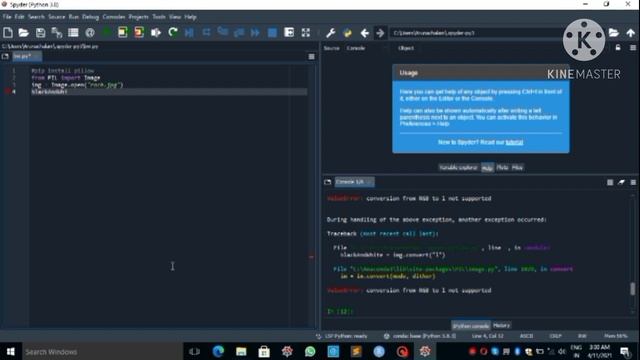Click the step over debug icon
Screen dimensions: 640x360
(206, 32)
